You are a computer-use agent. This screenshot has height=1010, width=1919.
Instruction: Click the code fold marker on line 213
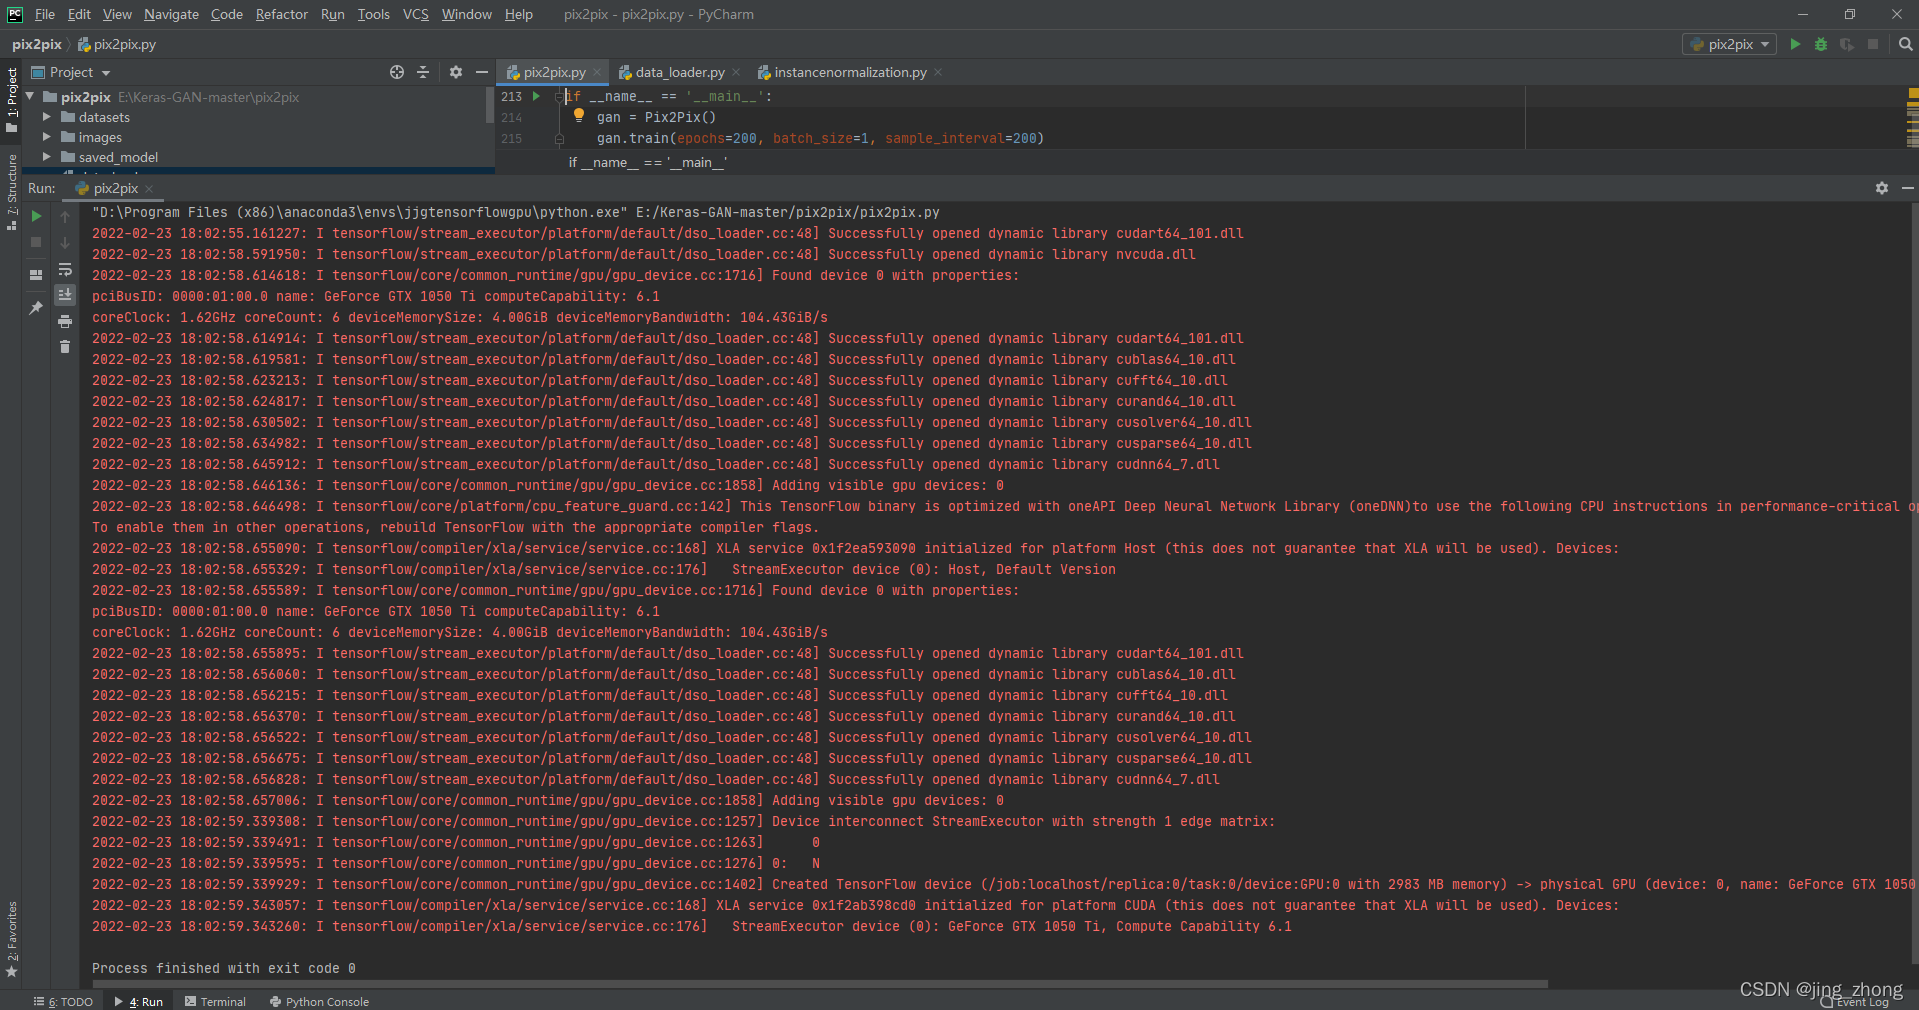(x=559, y=96)
